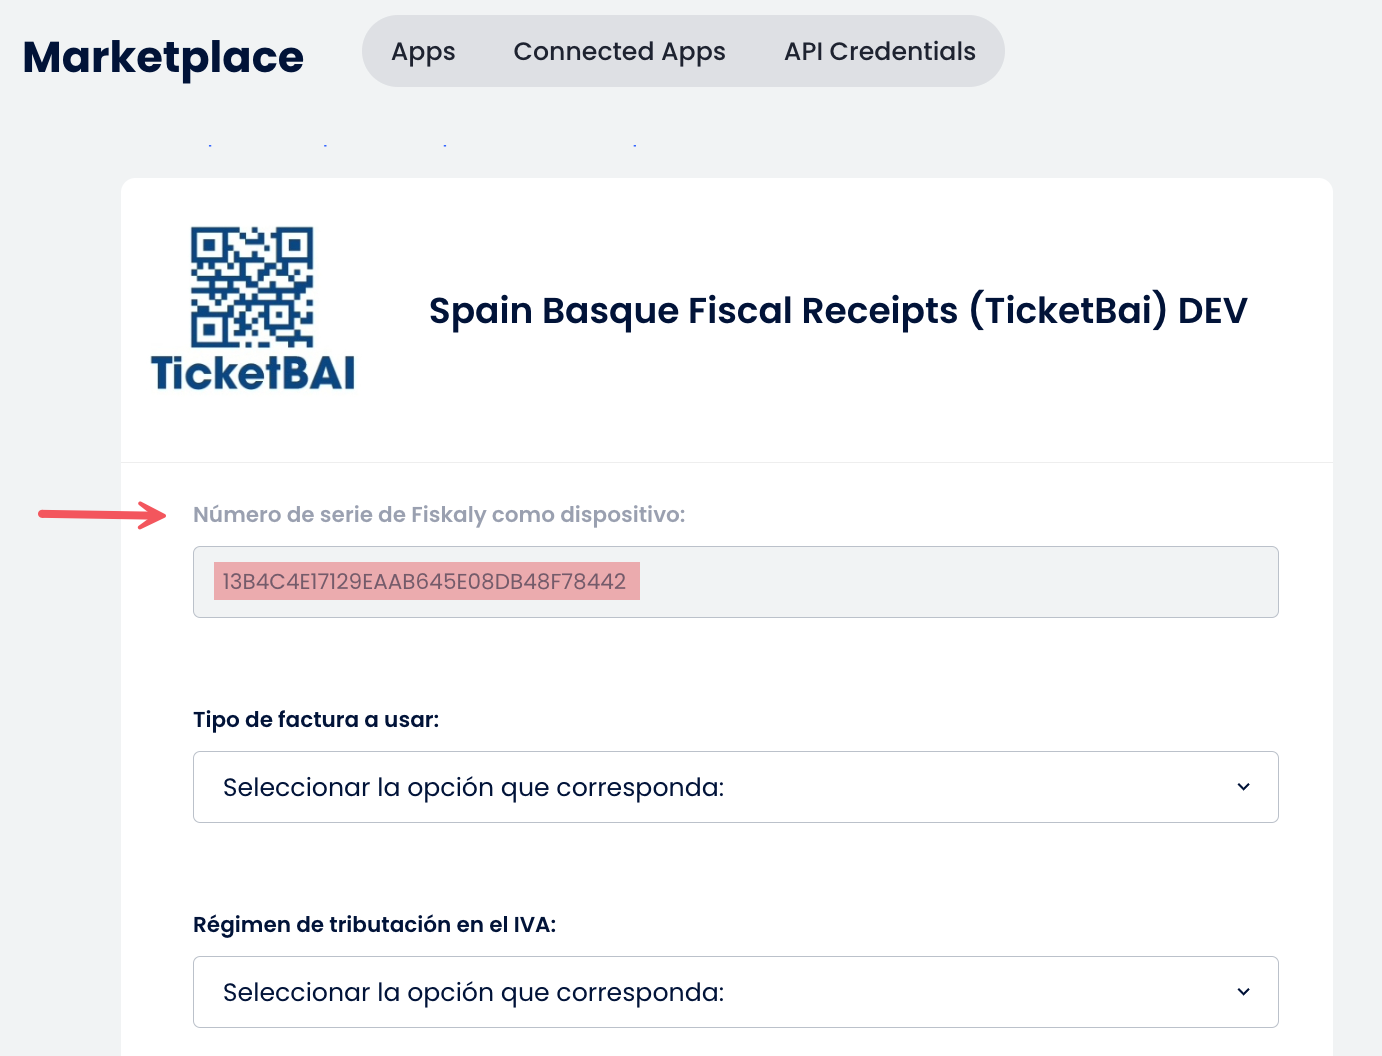Click the chevron in the Régimen de tributación dropdown
Viewport: 1382px width, 1056px height.
pyautogui.click(x=1243, y=992)
